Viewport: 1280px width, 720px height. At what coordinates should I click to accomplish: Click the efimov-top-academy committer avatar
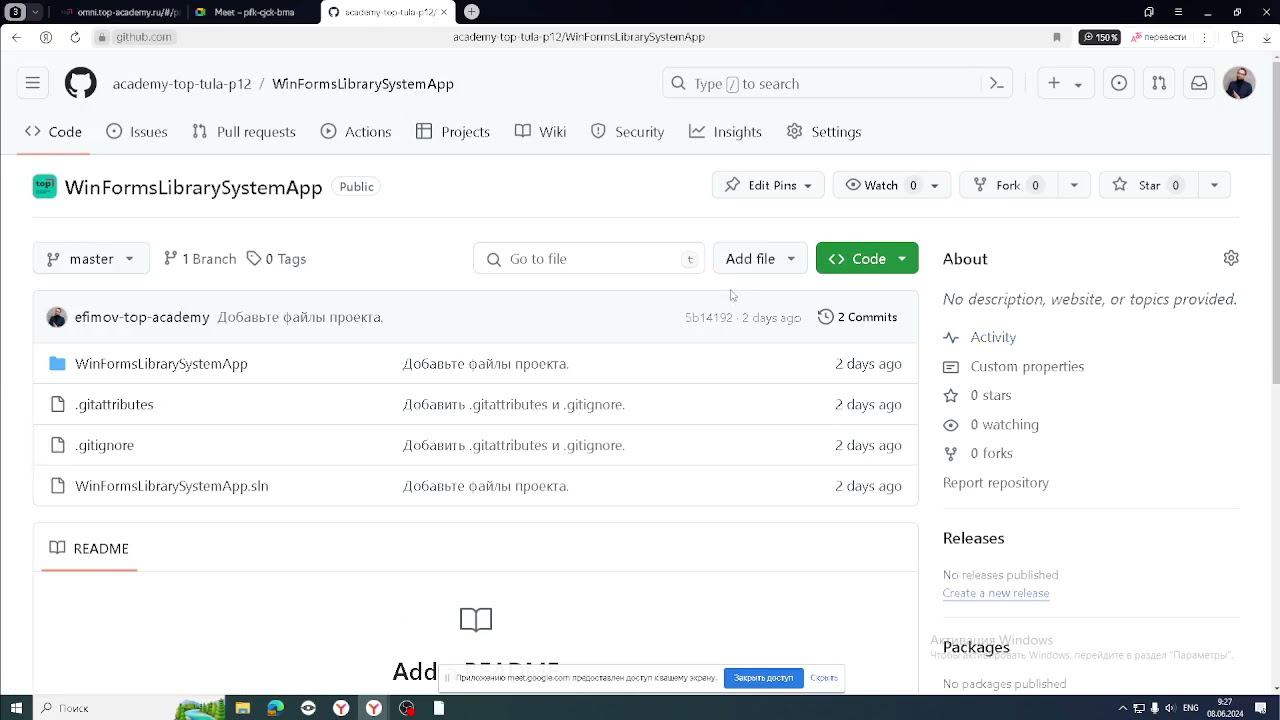[57, 317]
